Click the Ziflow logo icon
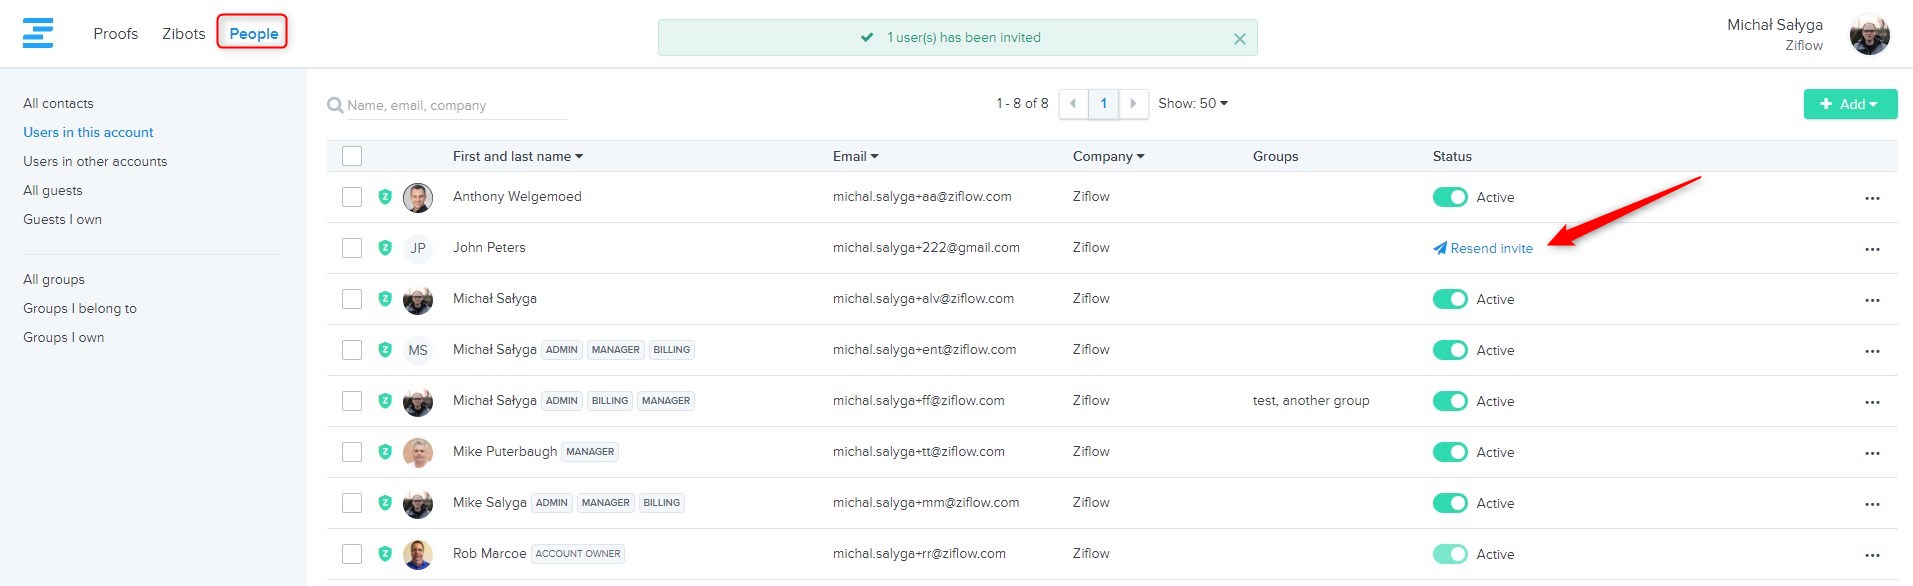This screenshot has height=586, width=1913. (x=37, y=33)
